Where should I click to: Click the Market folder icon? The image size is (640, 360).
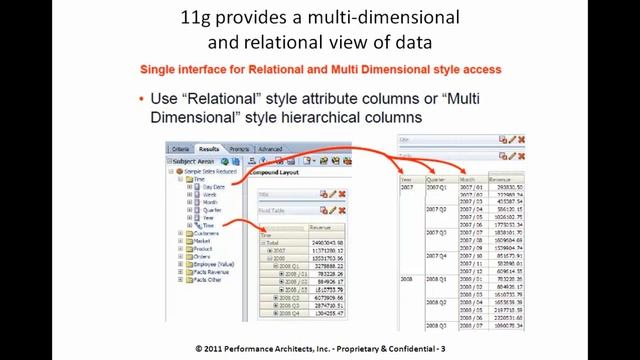point(189,241)
